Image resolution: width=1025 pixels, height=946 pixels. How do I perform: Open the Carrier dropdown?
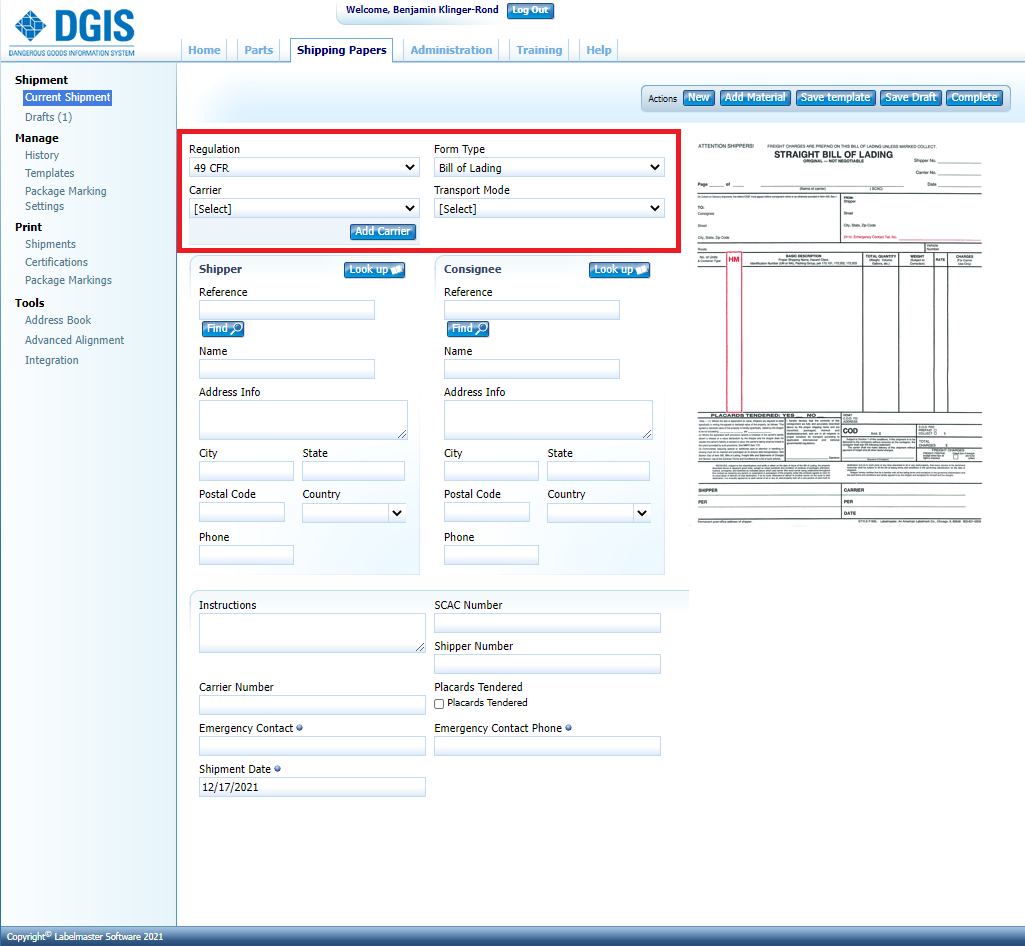tap(304, 209)
